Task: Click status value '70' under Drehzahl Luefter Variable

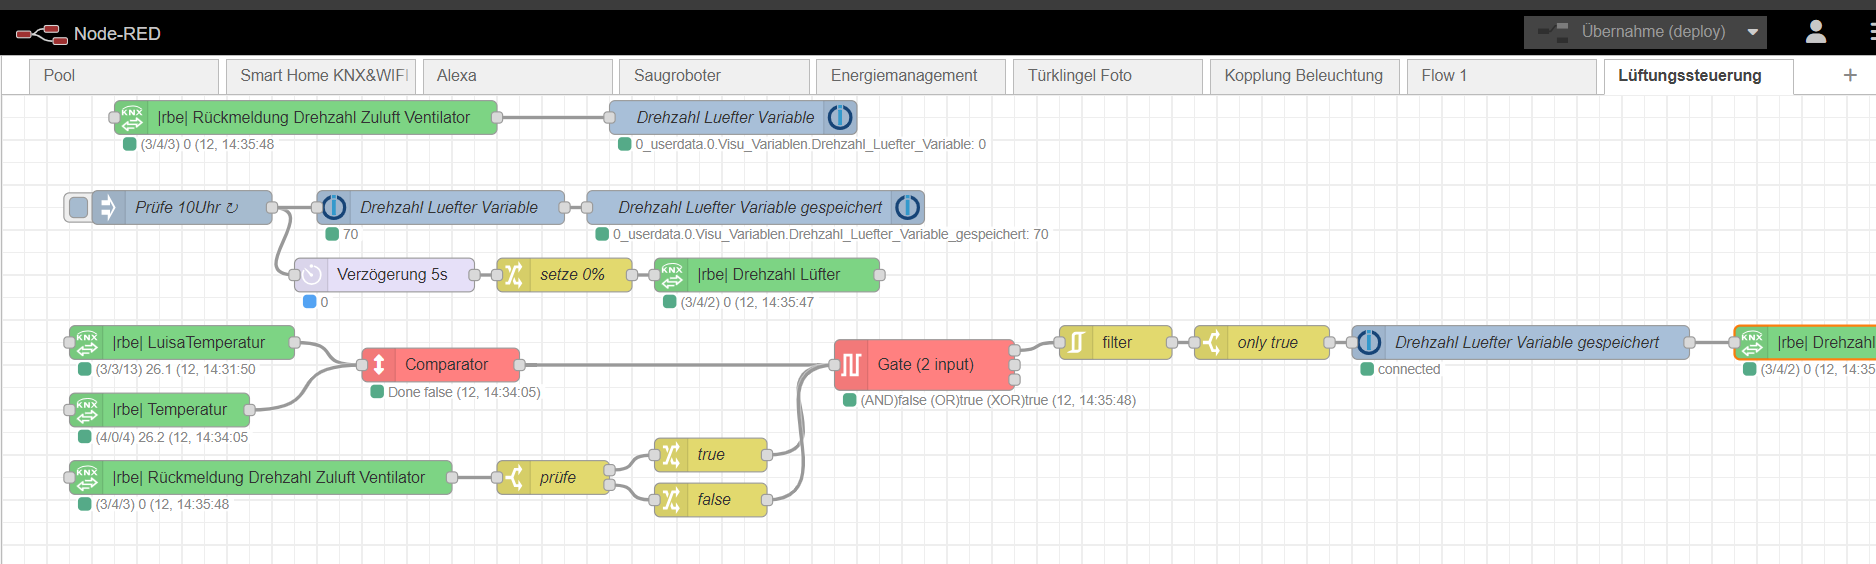Action: [350, 234]
